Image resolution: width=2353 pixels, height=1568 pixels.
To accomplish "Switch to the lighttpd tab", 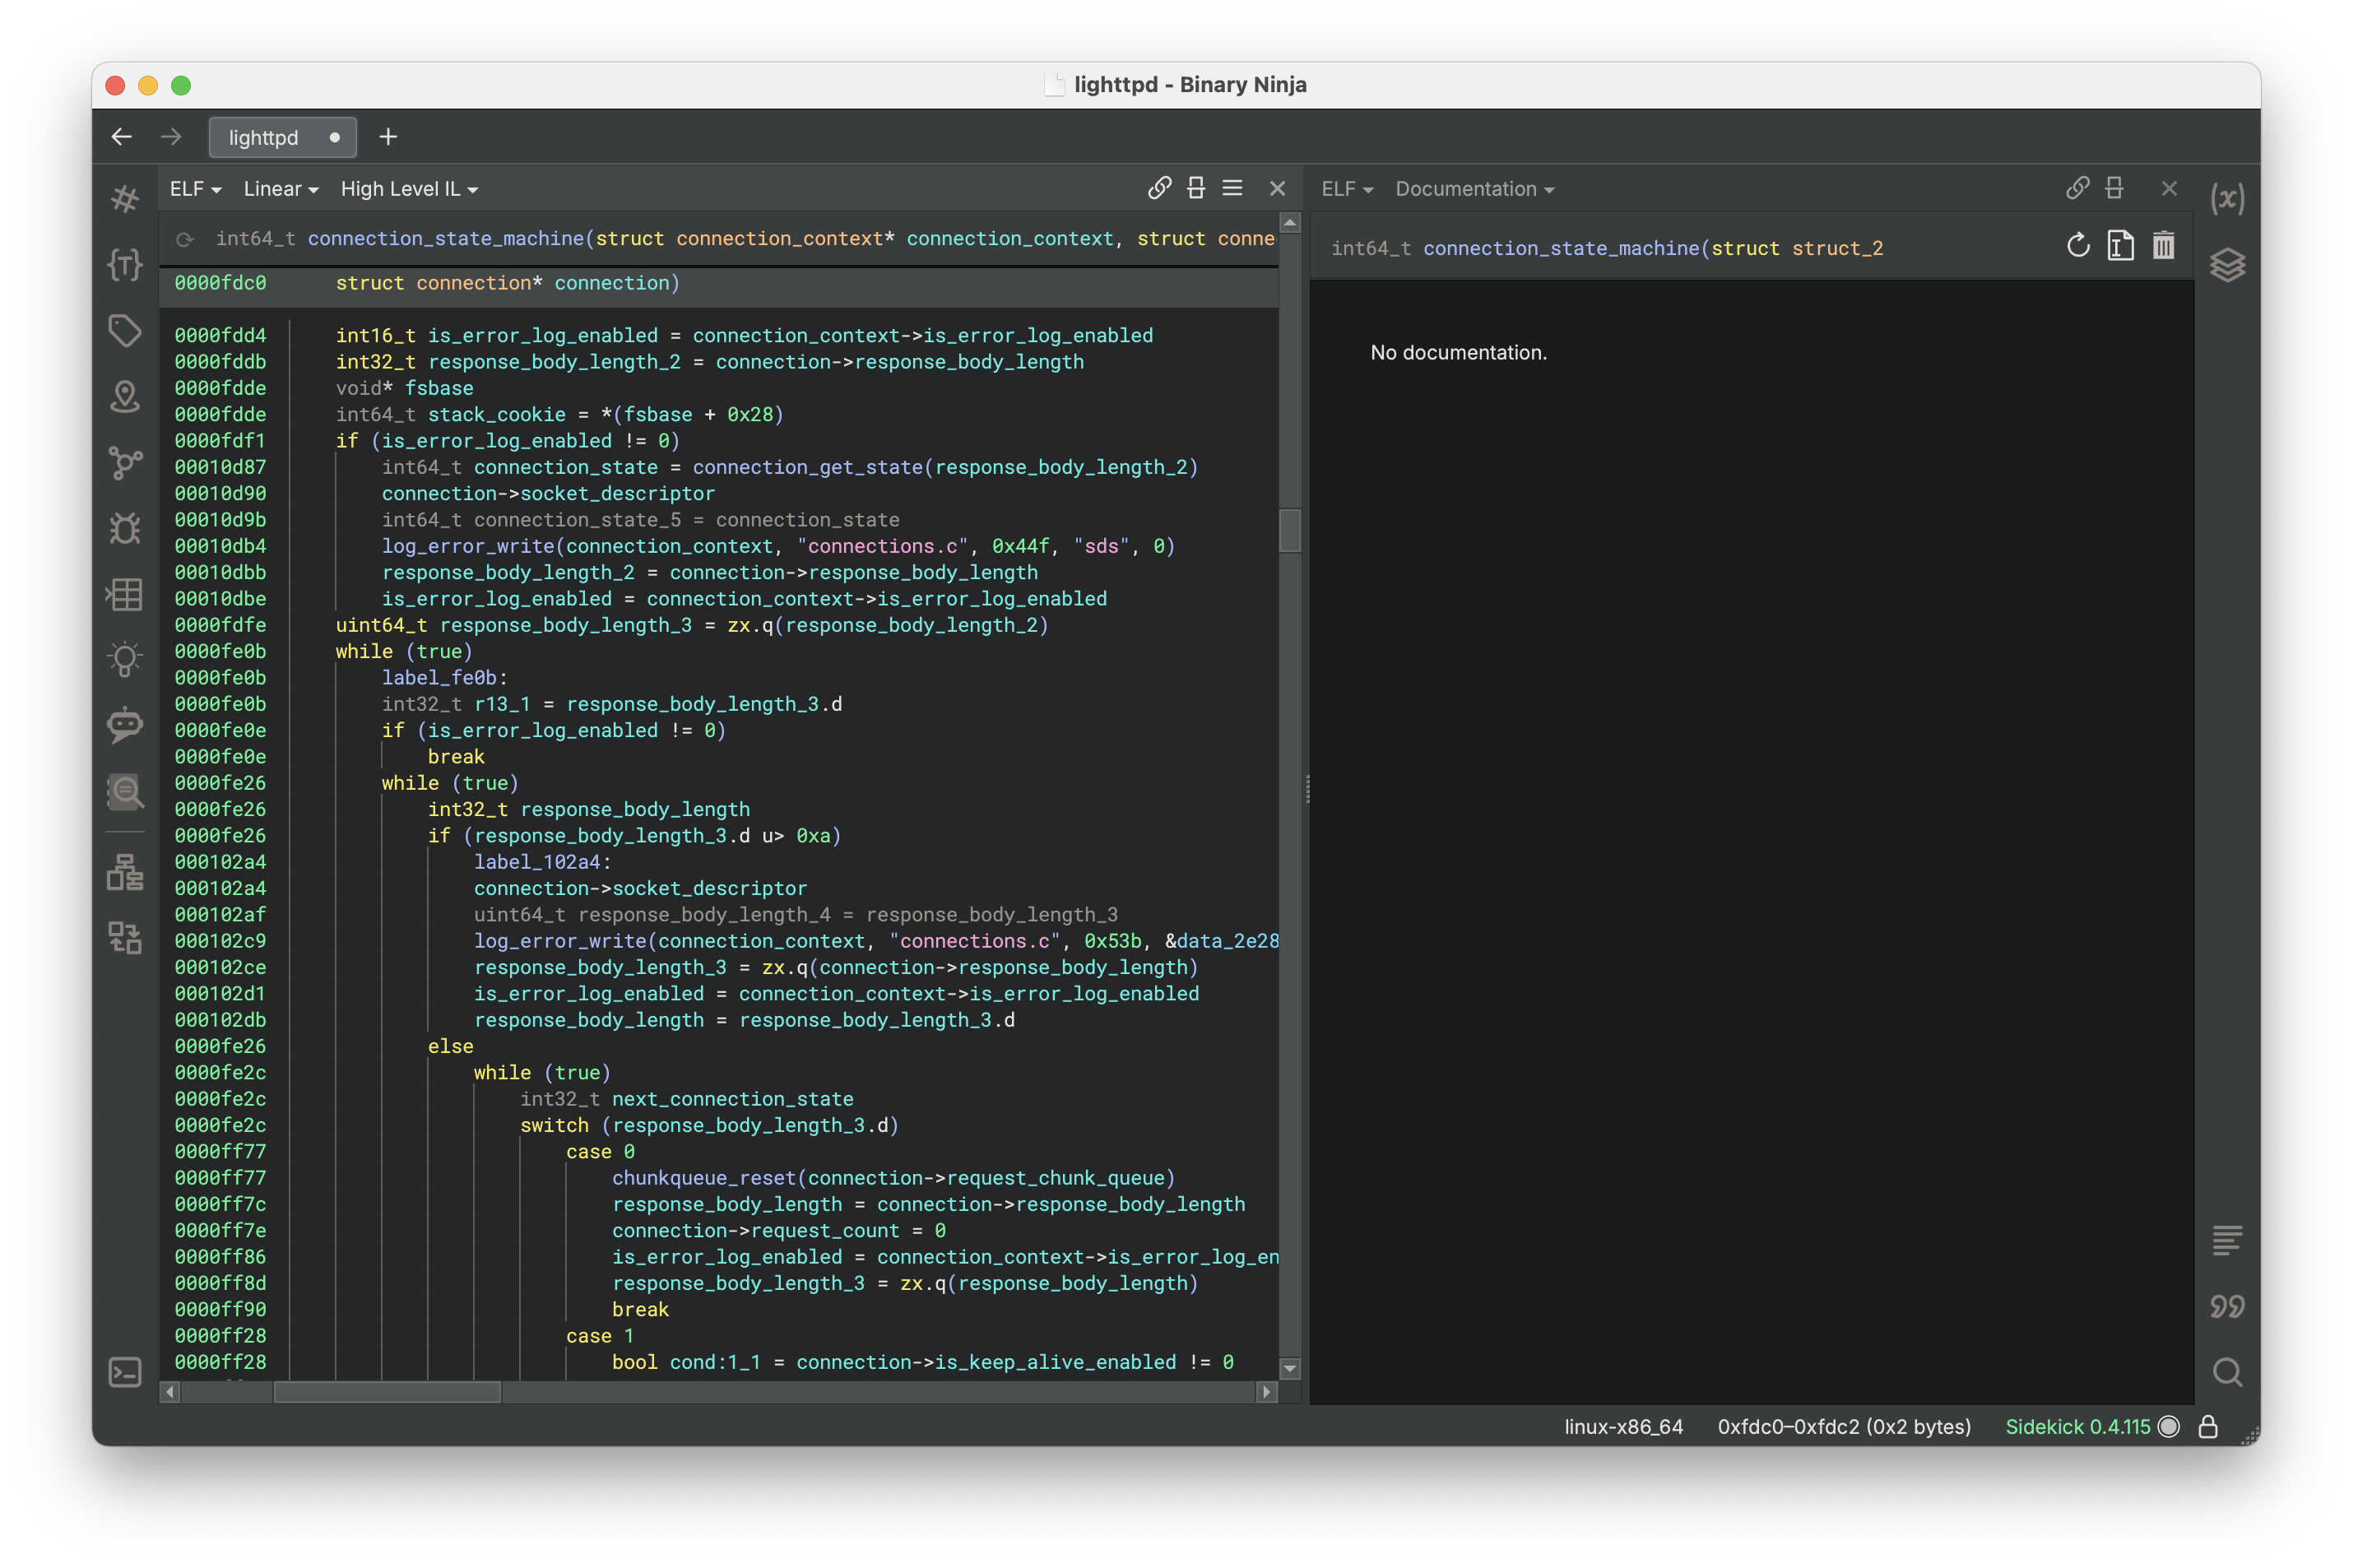I will 283,137.
